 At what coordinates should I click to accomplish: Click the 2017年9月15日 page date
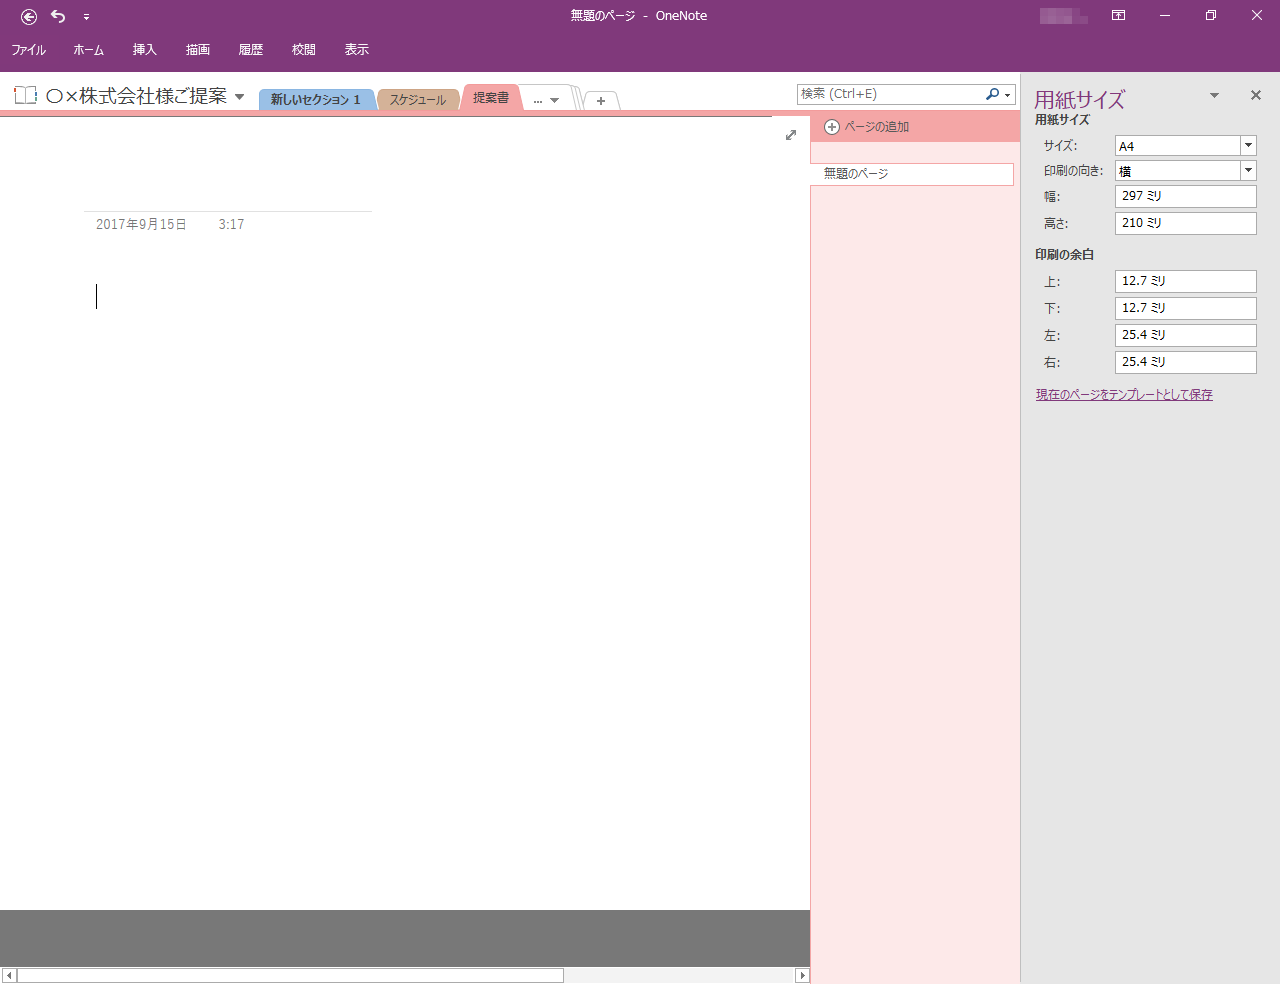coord(141,225)
